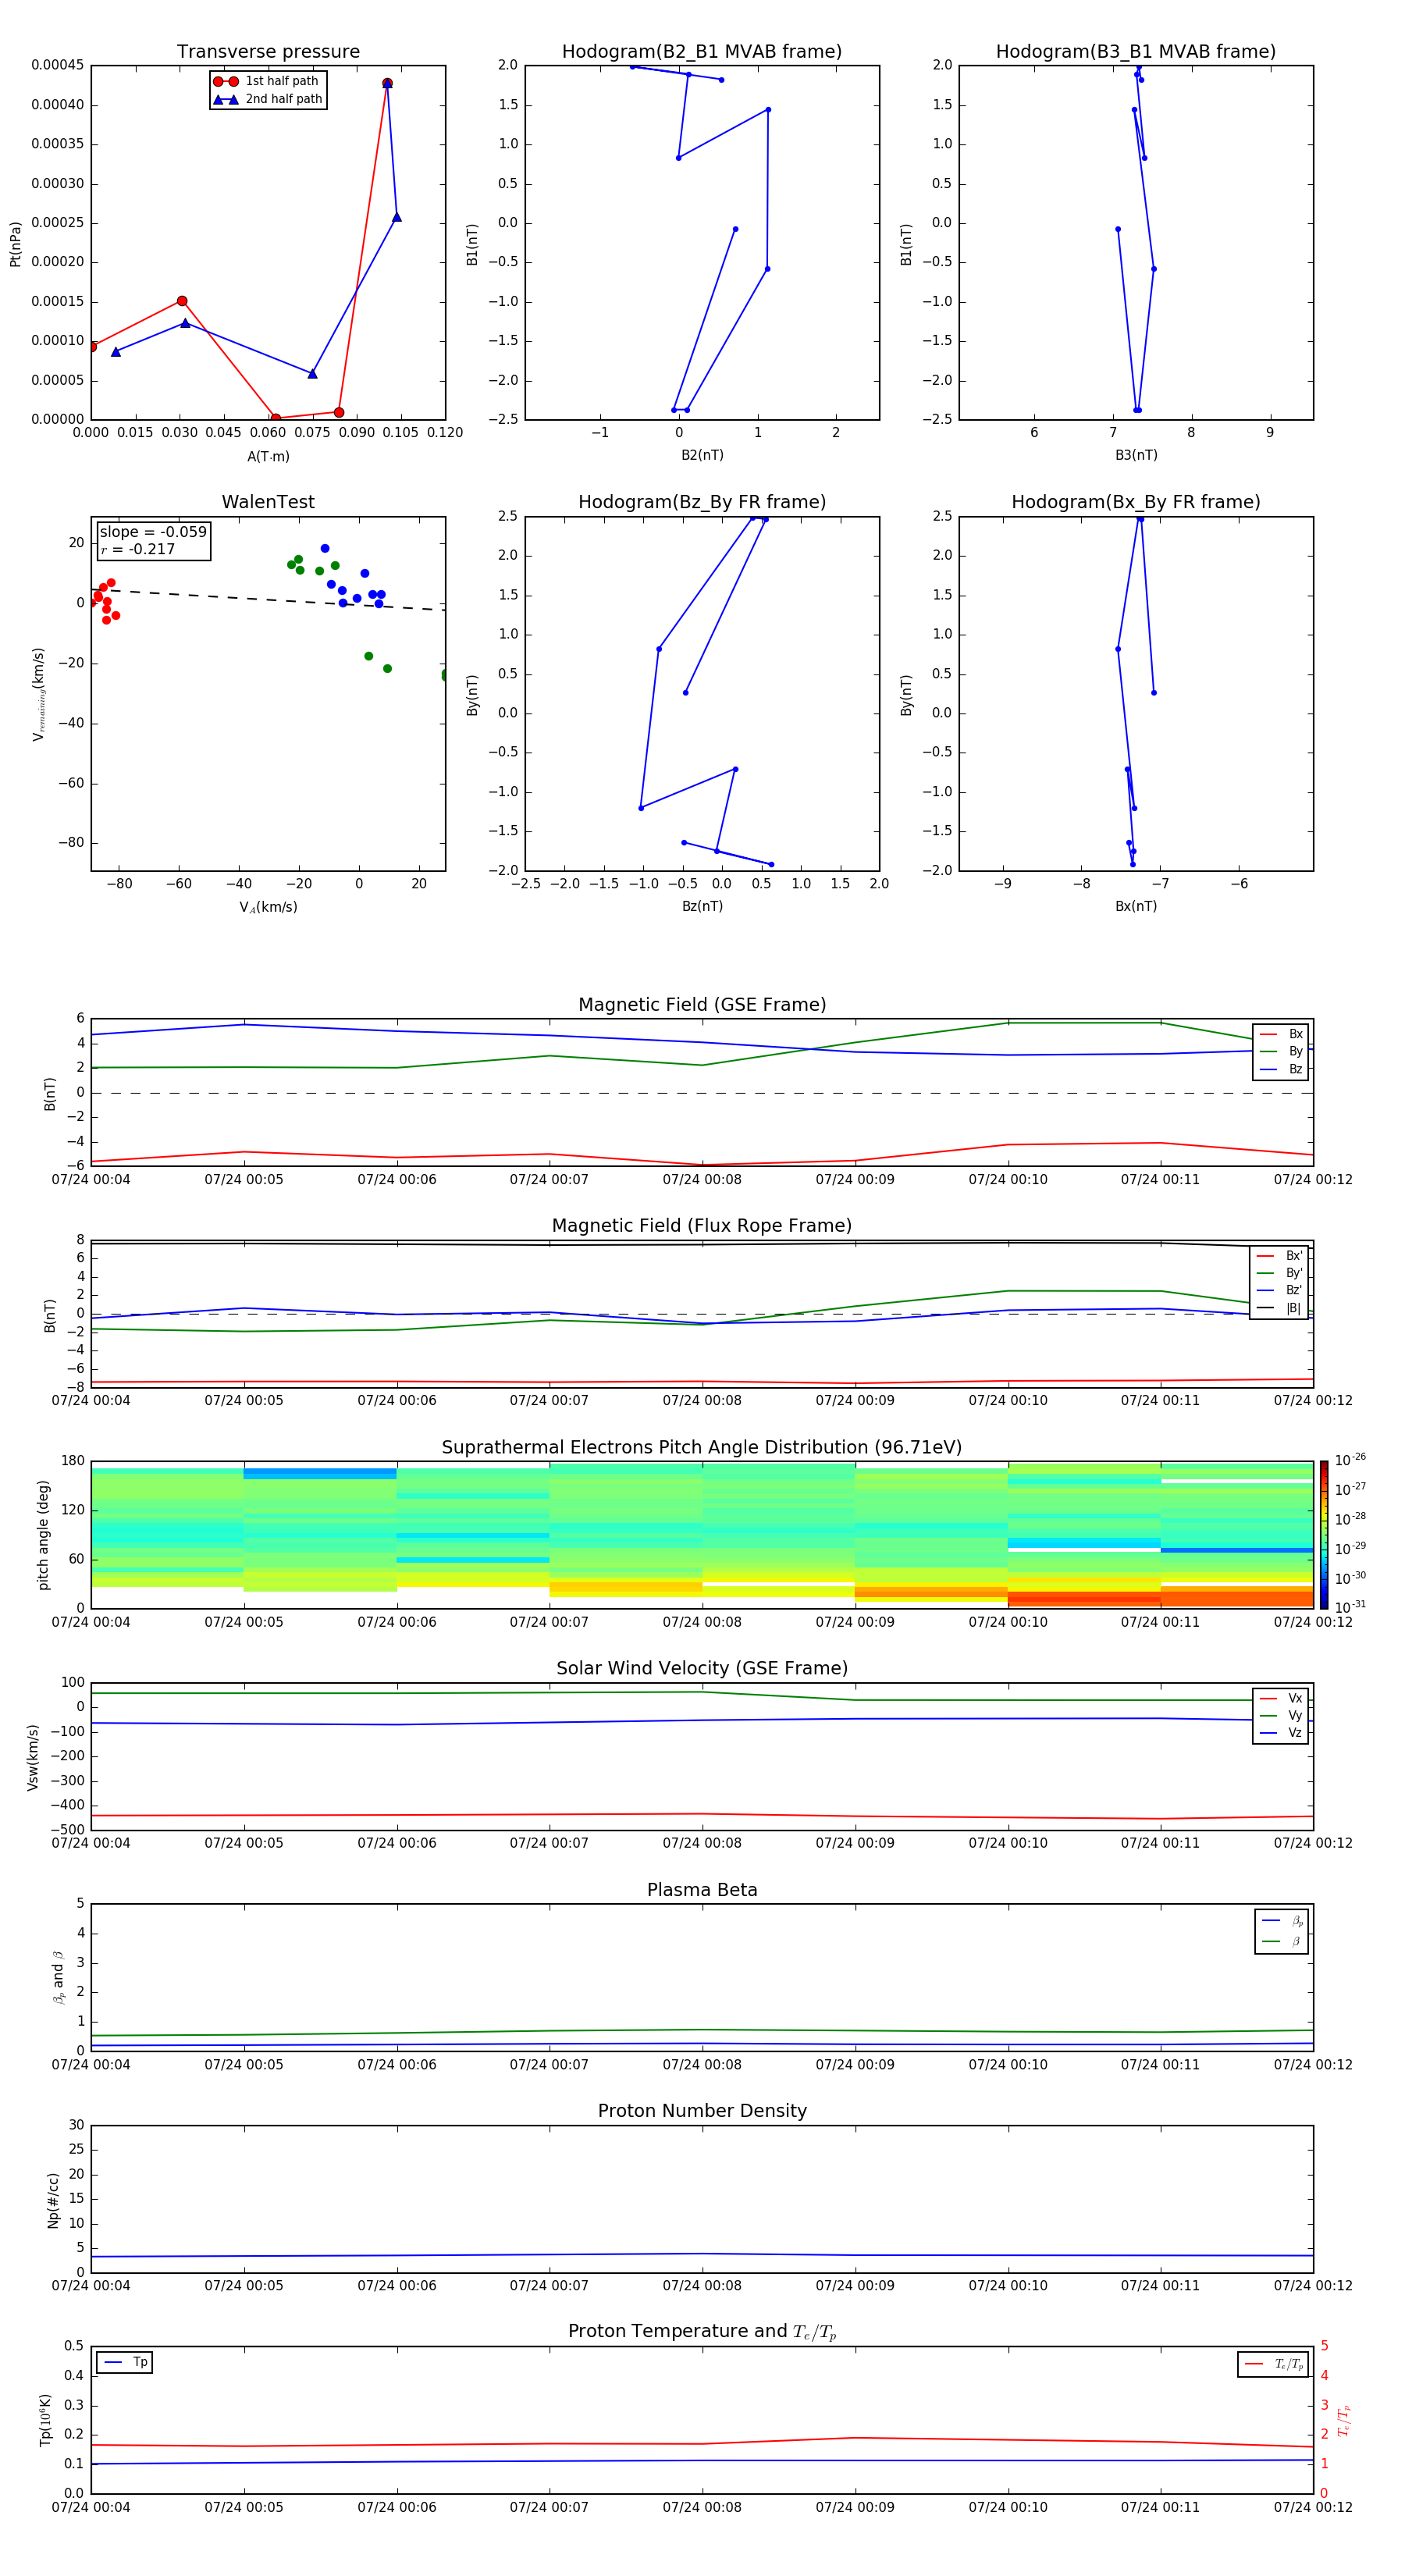Click '10^-31' colorbar tick label
The width and height of the screenshot is (1405, 2576).
pos(1350,1607)
